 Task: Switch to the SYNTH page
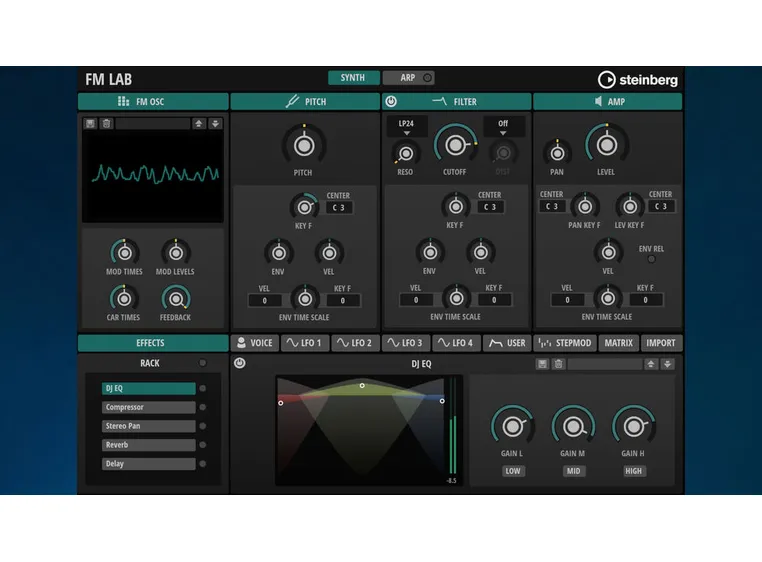[x=353, y=78]
